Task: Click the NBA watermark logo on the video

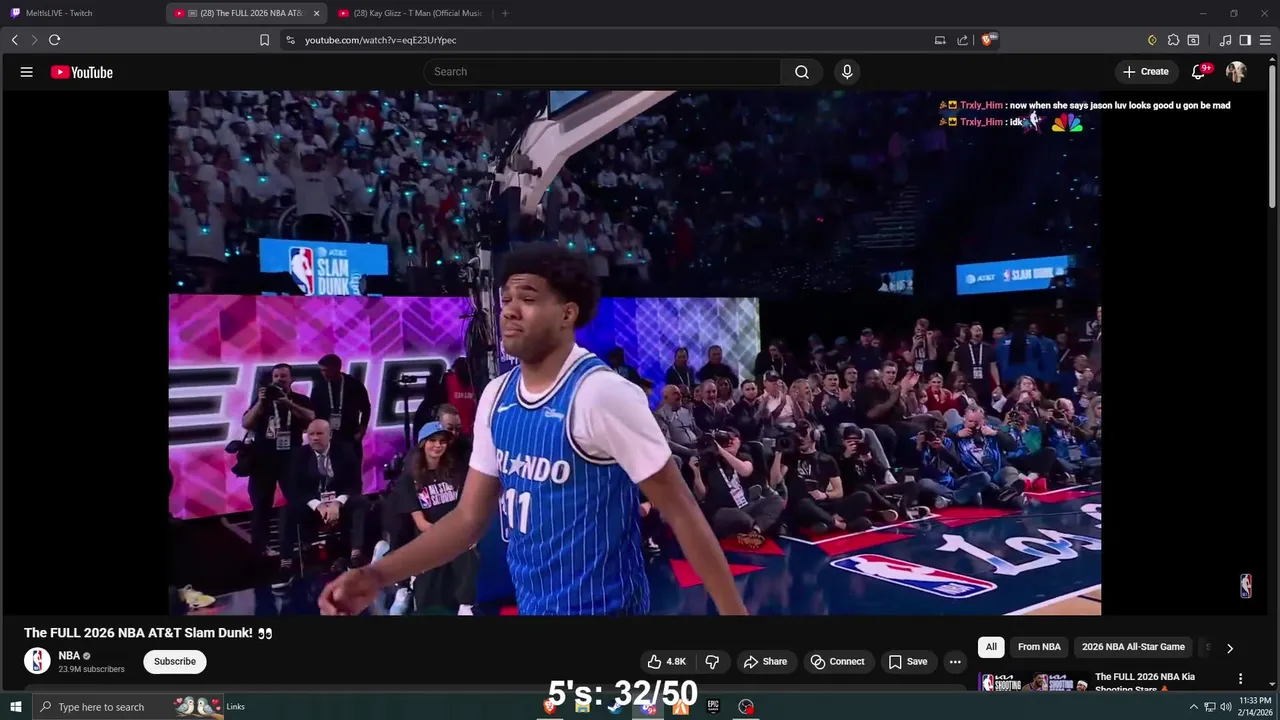Action: tap(1246, 586)
